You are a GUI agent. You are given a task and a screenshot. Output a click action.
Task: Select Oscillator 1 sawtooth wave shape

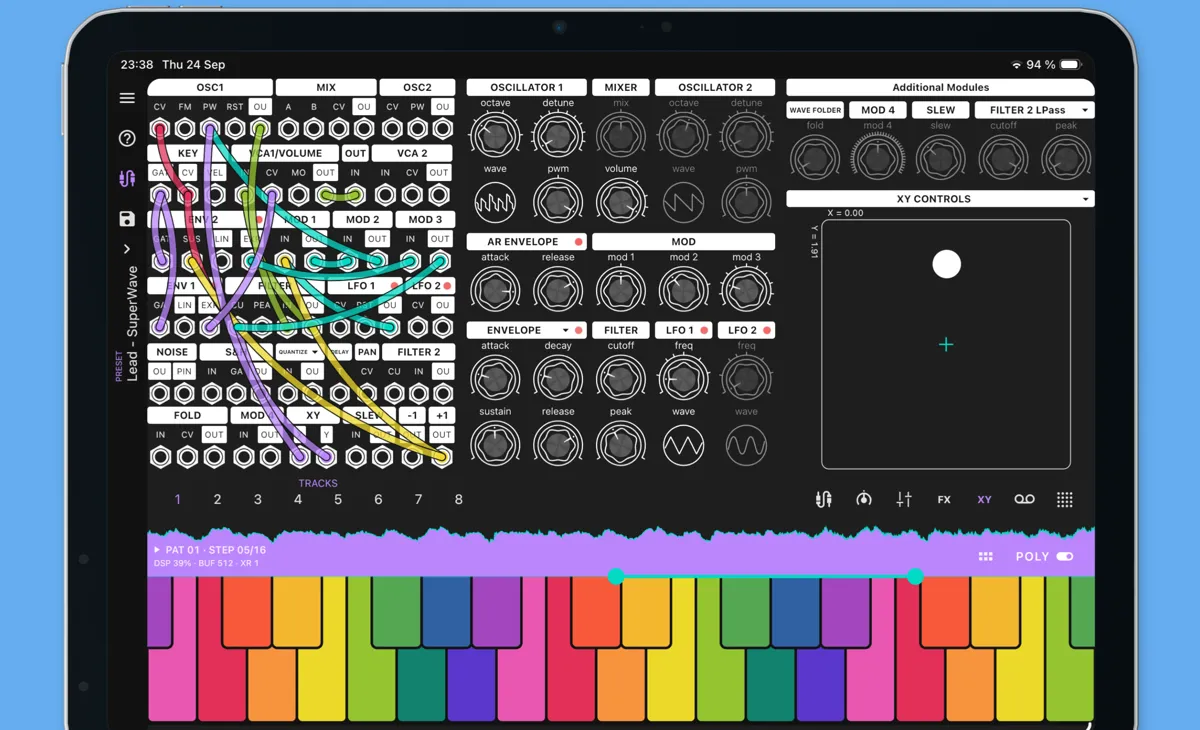tap(495, 203)
